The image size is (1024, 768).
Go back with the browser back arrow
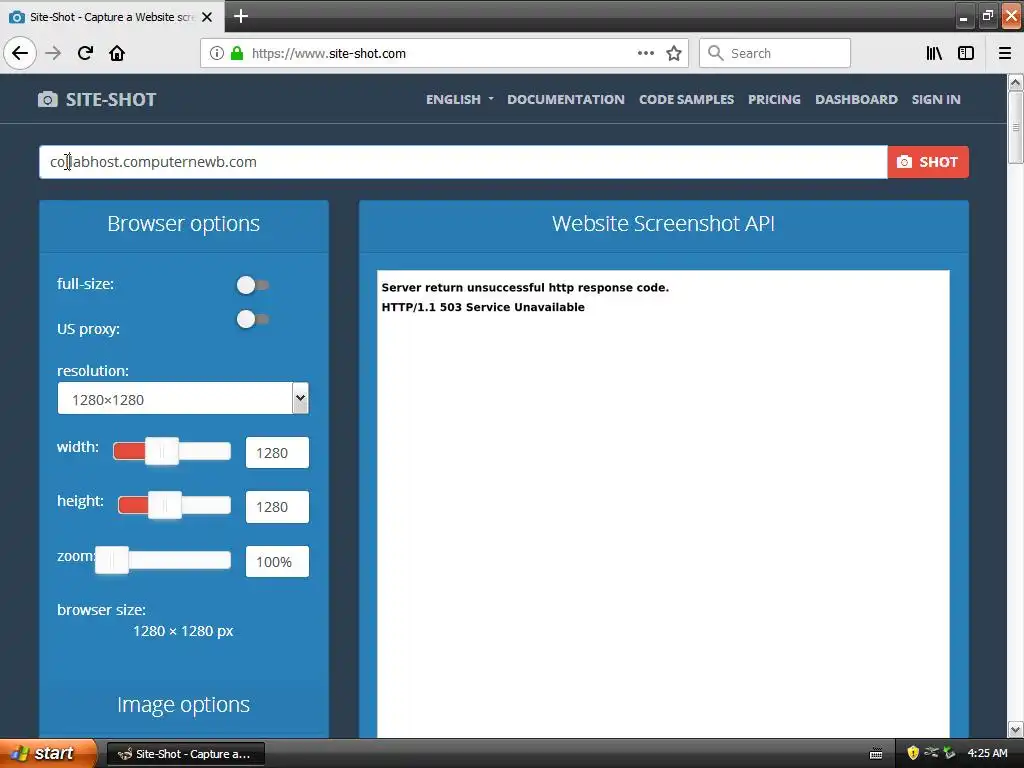(x=20, y=53)
